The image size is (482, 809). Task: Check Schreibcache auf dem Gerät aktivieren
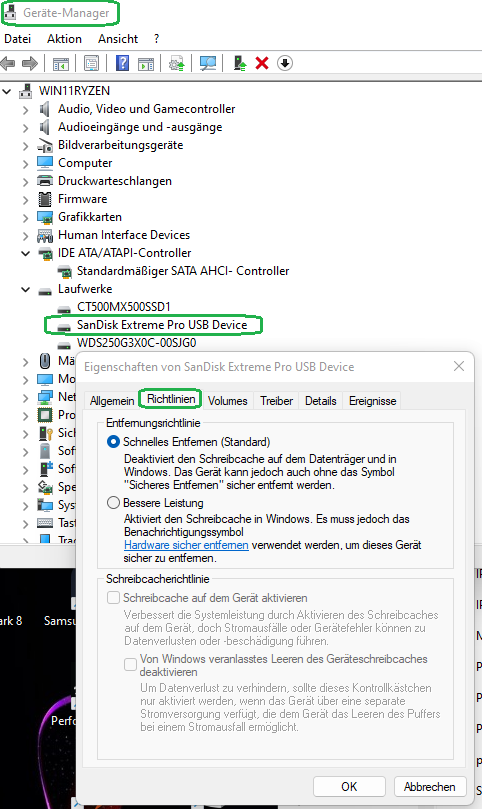click(113, 598)
